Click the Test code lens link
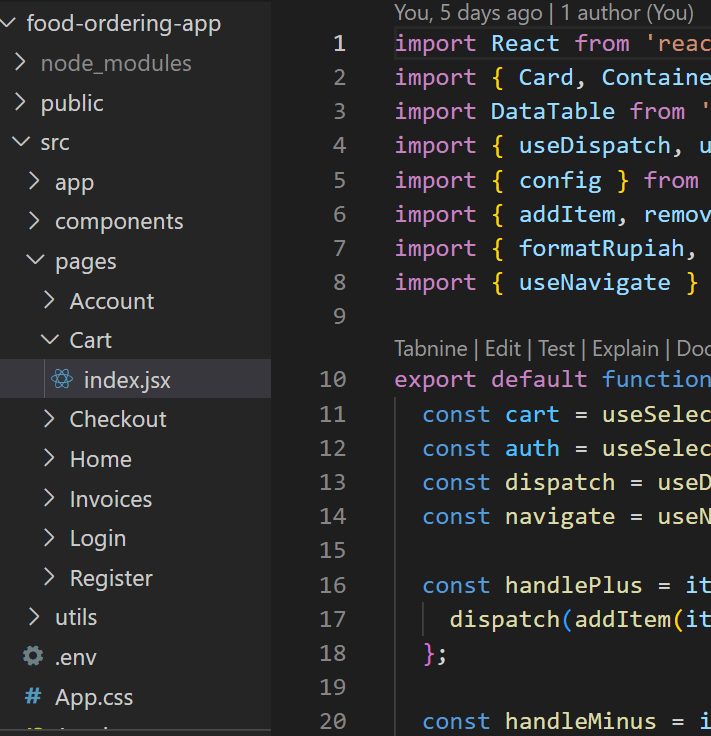711x736 pixels. (557, 349)
